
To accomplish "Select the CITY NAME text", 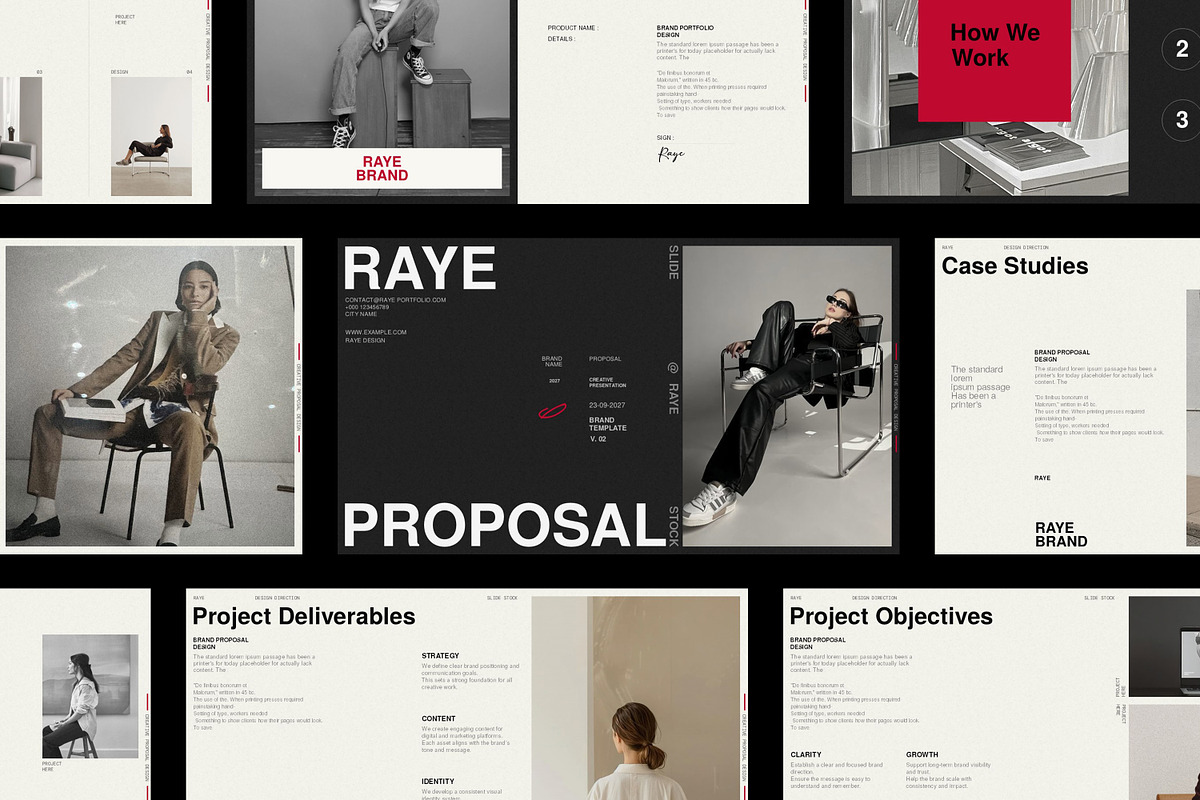I will (361, 314).
